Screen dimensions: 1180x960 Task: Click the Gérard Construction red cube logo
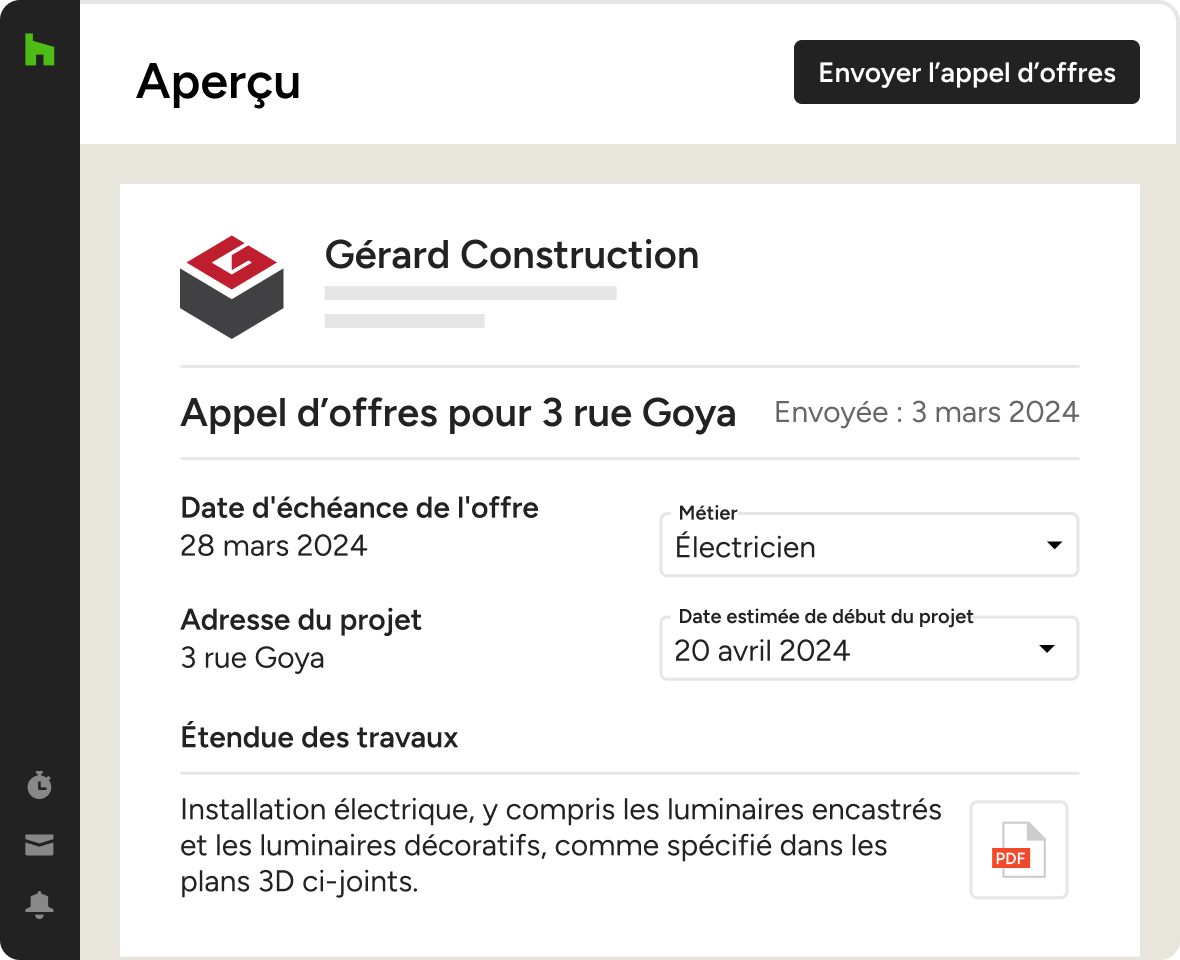[232, 287]
